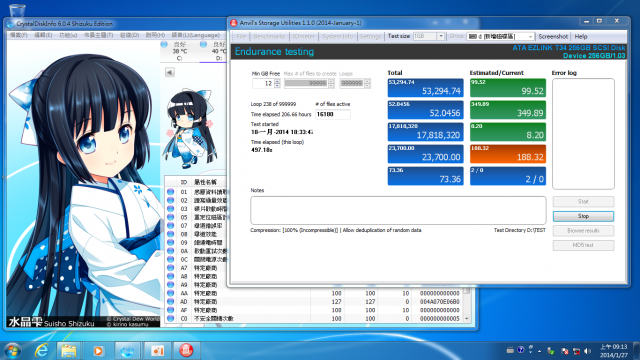The width and height of the screenshot is (640, 360).
Task: Click the Min GB Free value field
Action: click(x=263, y=83)
